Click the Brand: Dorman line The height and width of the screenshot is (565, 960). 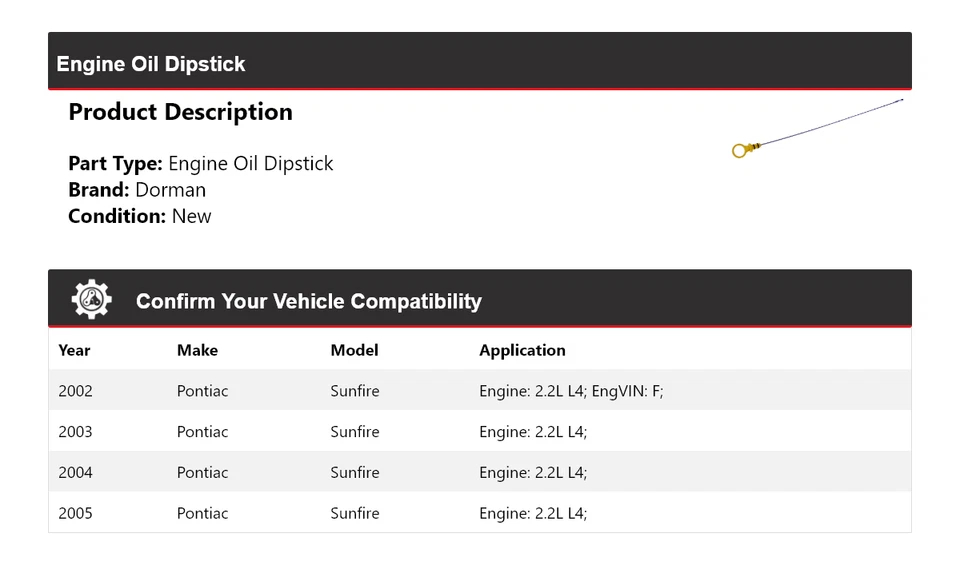pyautogui.click(x=137, y=190)
